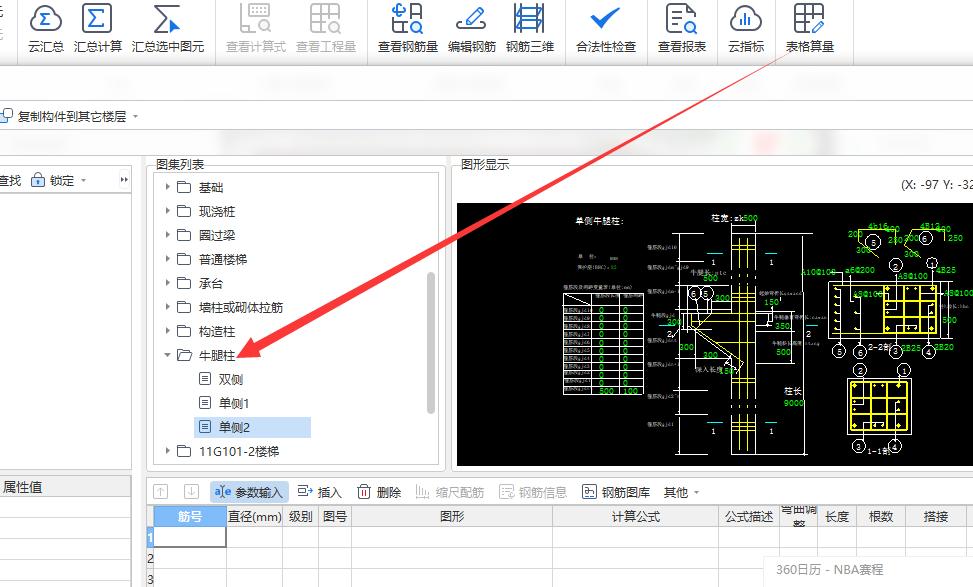Expand the 墙柱或砌体拉筋 folder
This screenshot has height=587, width=973.
[x=168, y=307]
